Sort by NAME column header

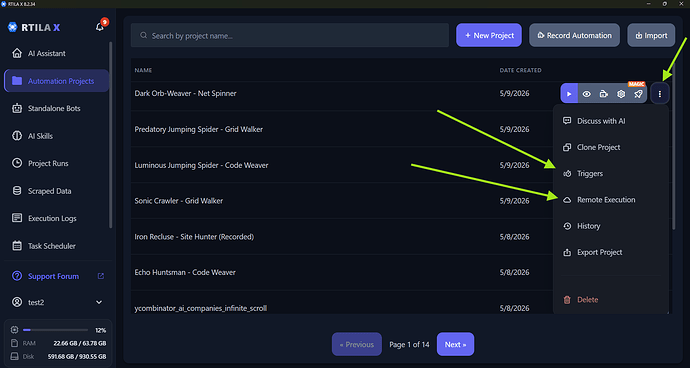point(143,70)
